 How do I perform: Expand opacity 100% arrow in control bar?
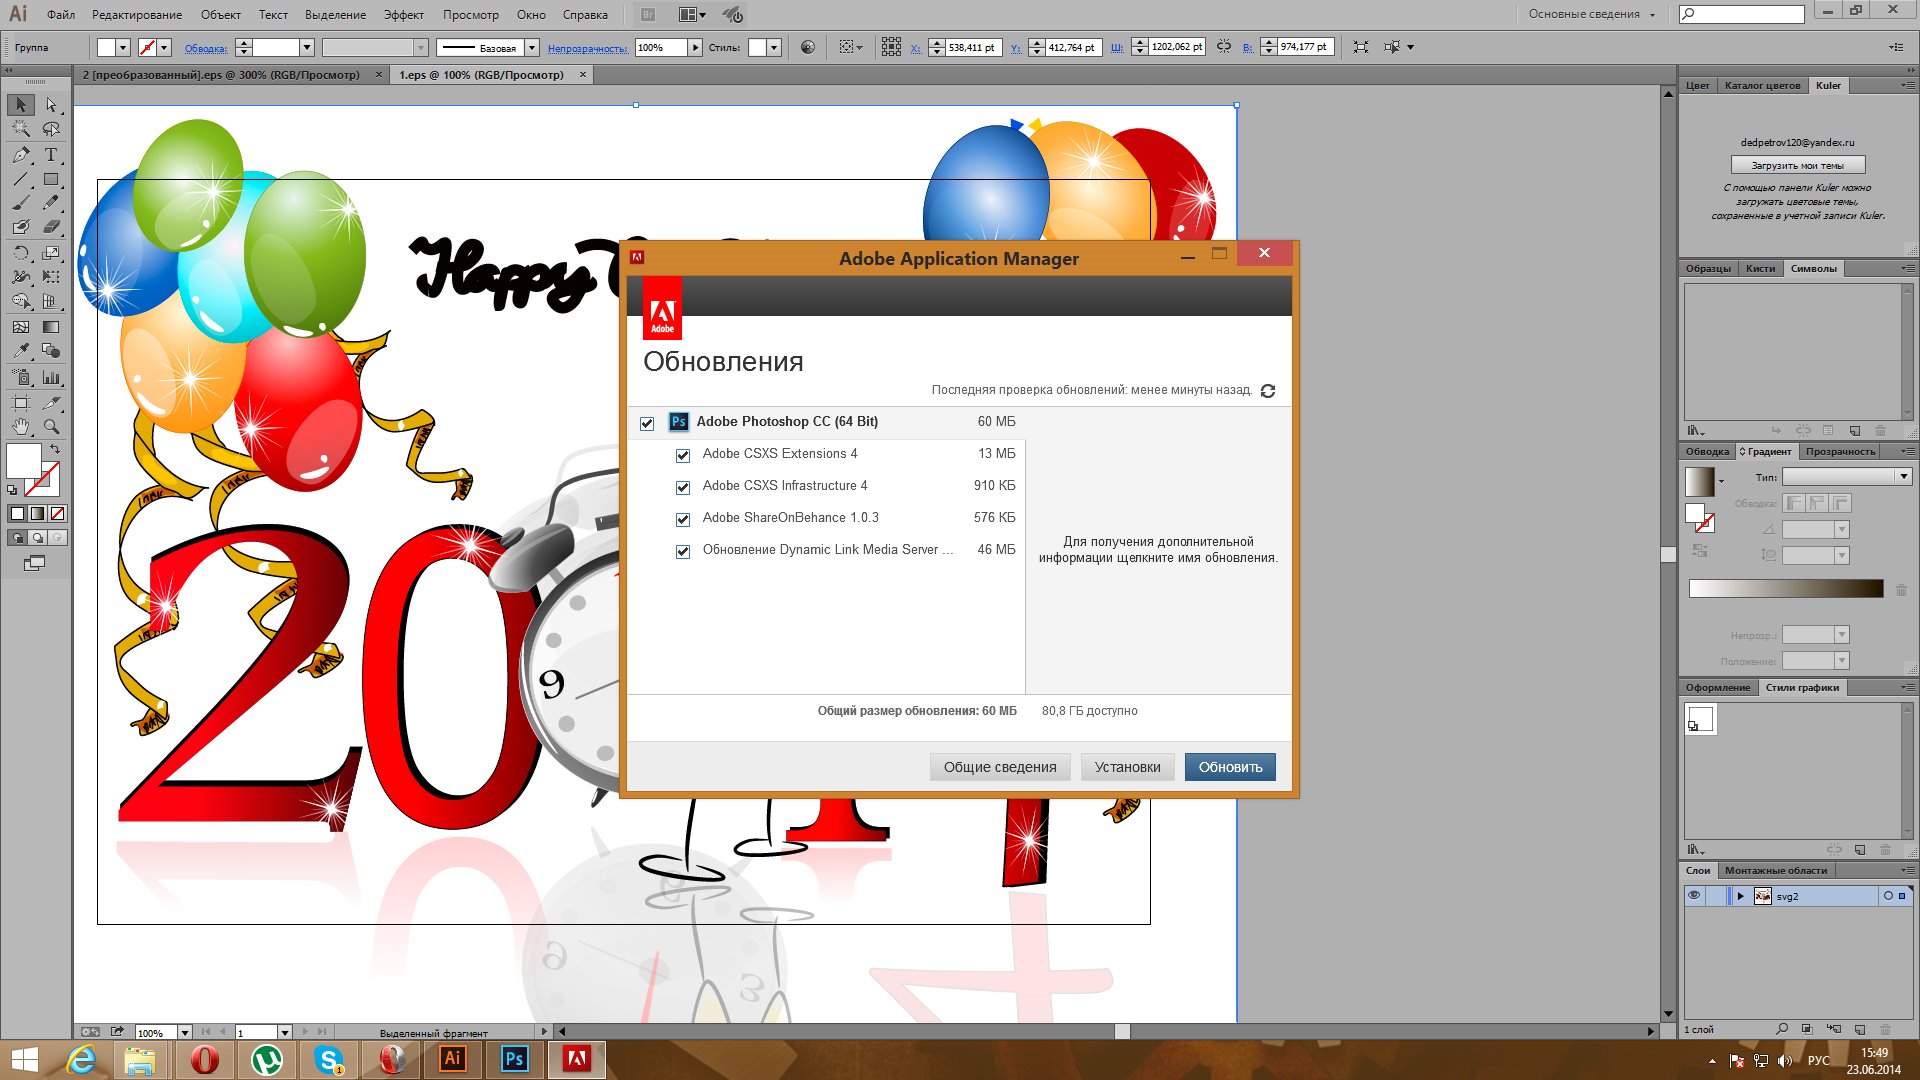695,47
